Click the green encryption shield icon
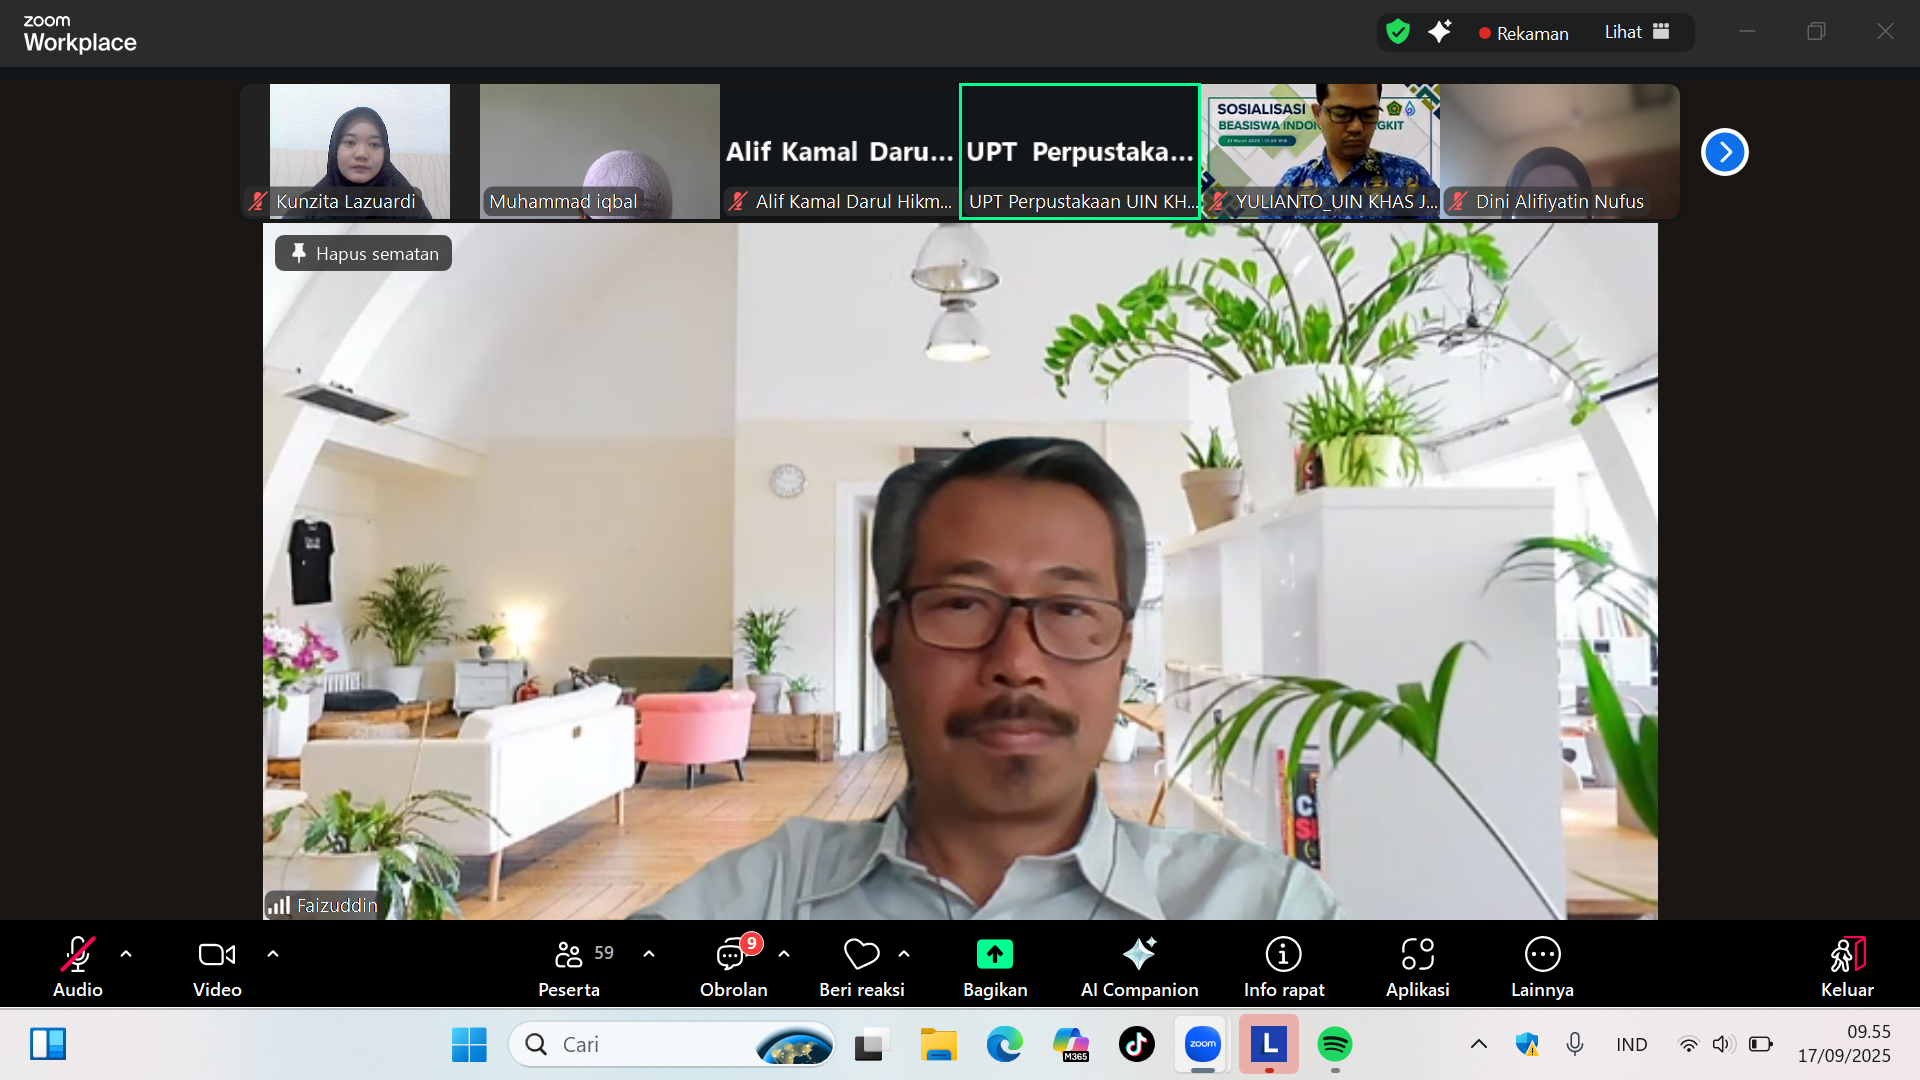Image resolution: width=1920 pixels, height=1080 pixels. pyautogui.click(x=1398, y=32)
